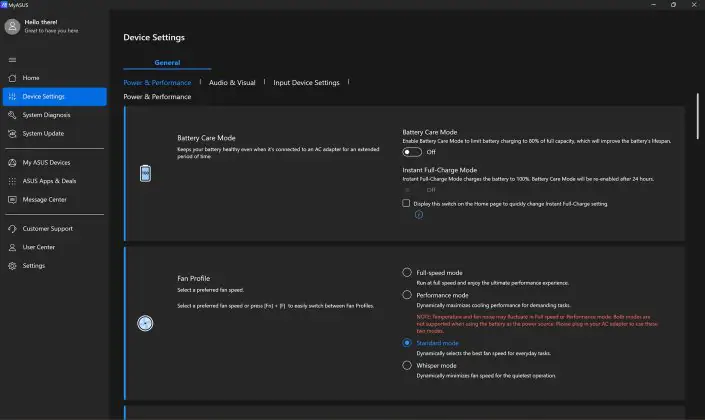Viewport: 705px width, 420px height.
Task: Click the ASUS Apps & Deals grid icon
Action: [12, 181]
